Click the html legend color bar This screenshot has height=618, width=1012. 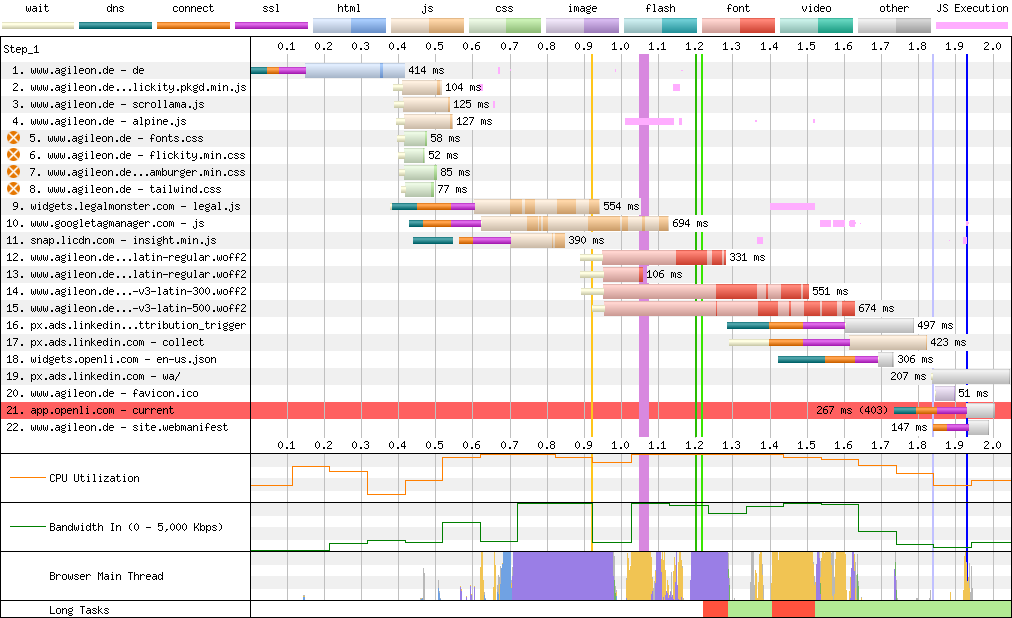[349, 26]
